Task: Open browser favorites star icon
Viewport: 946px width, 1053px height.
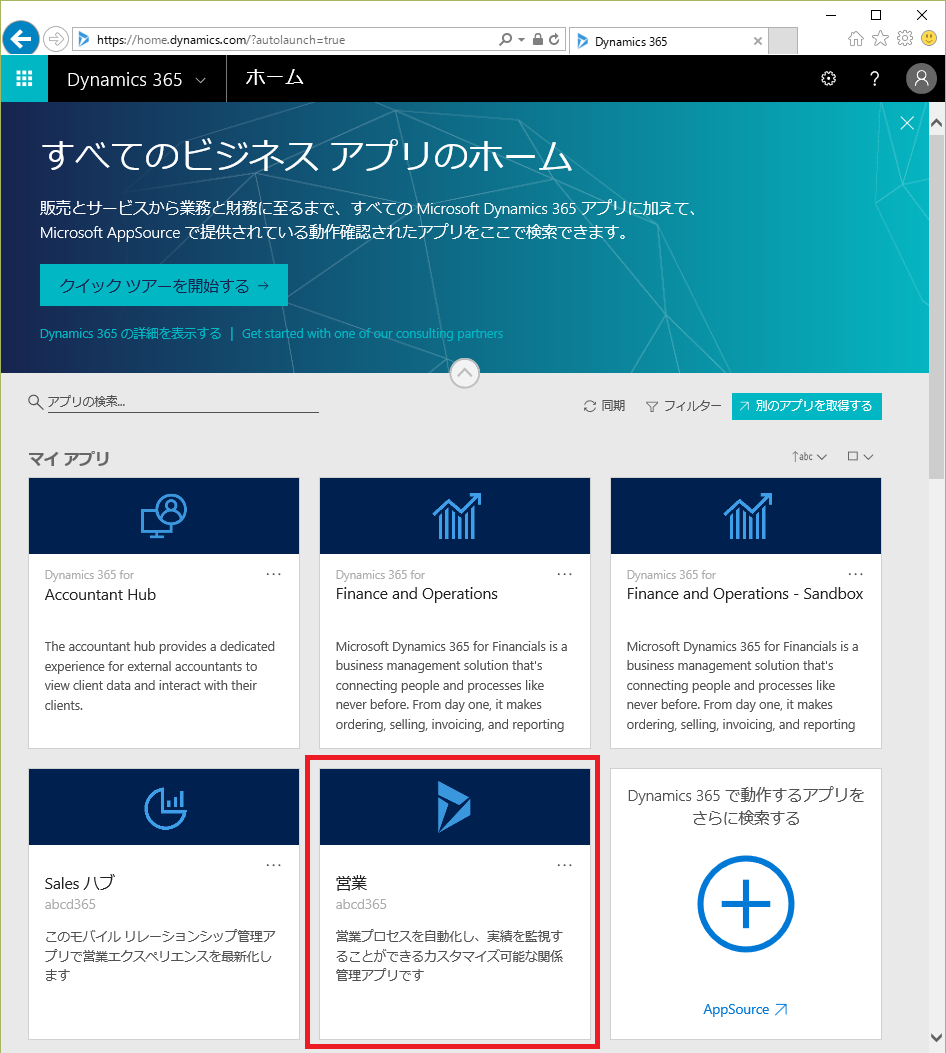Action: pyautogui.click(x=880, y=38)
